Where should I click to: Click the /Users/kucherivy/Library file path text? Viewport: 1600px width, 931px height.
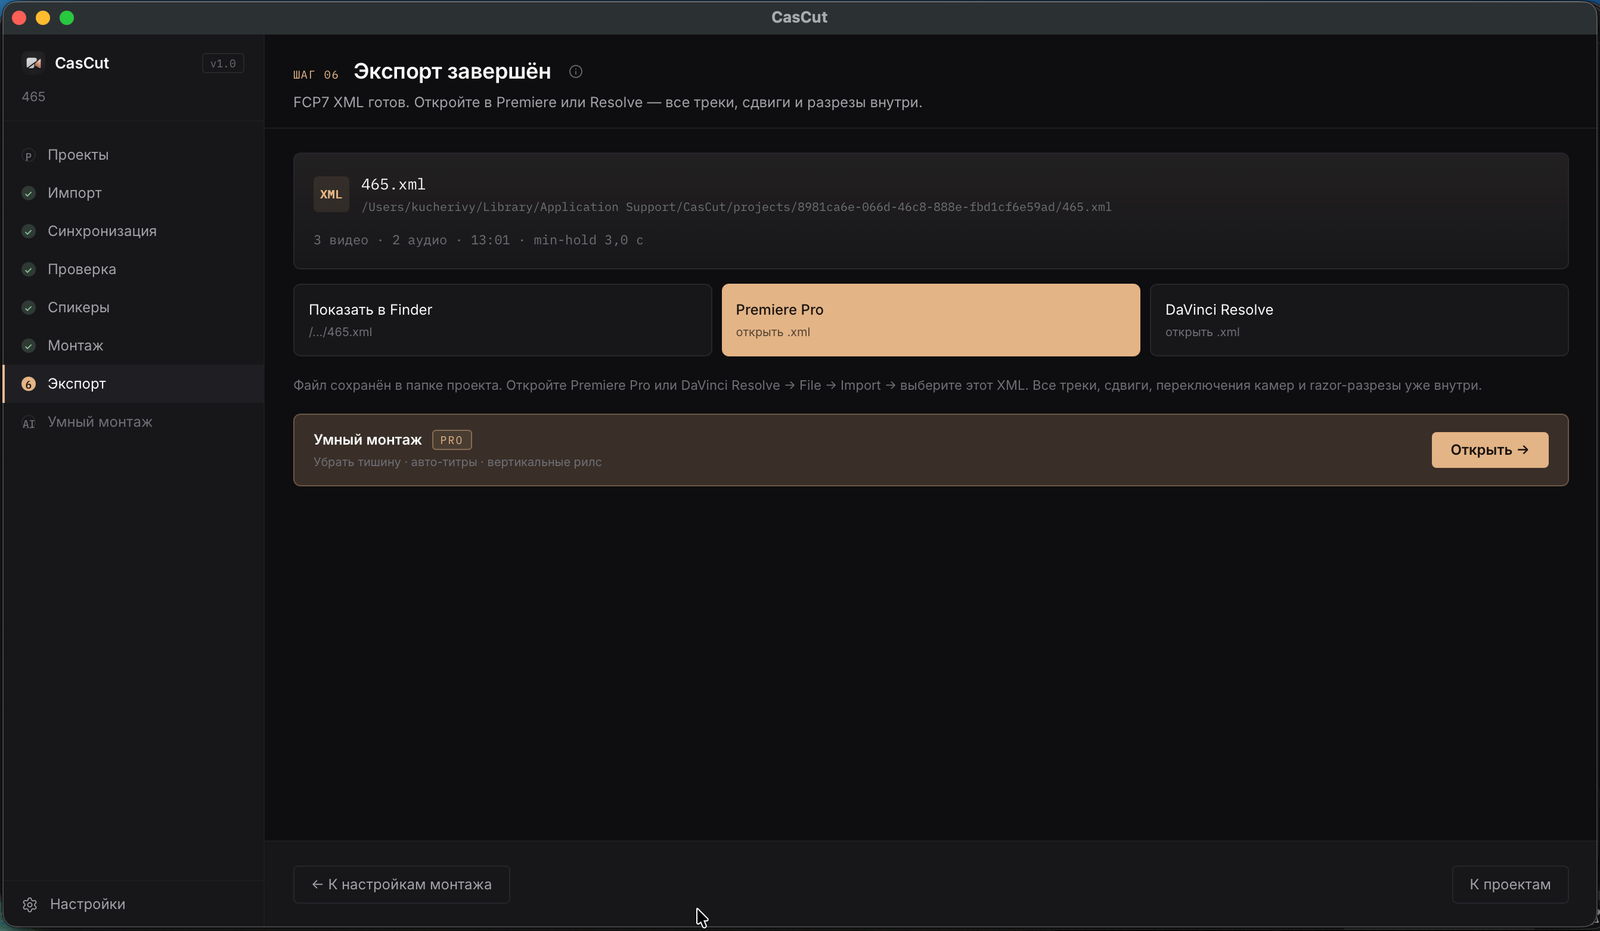(x=736, y=207)
